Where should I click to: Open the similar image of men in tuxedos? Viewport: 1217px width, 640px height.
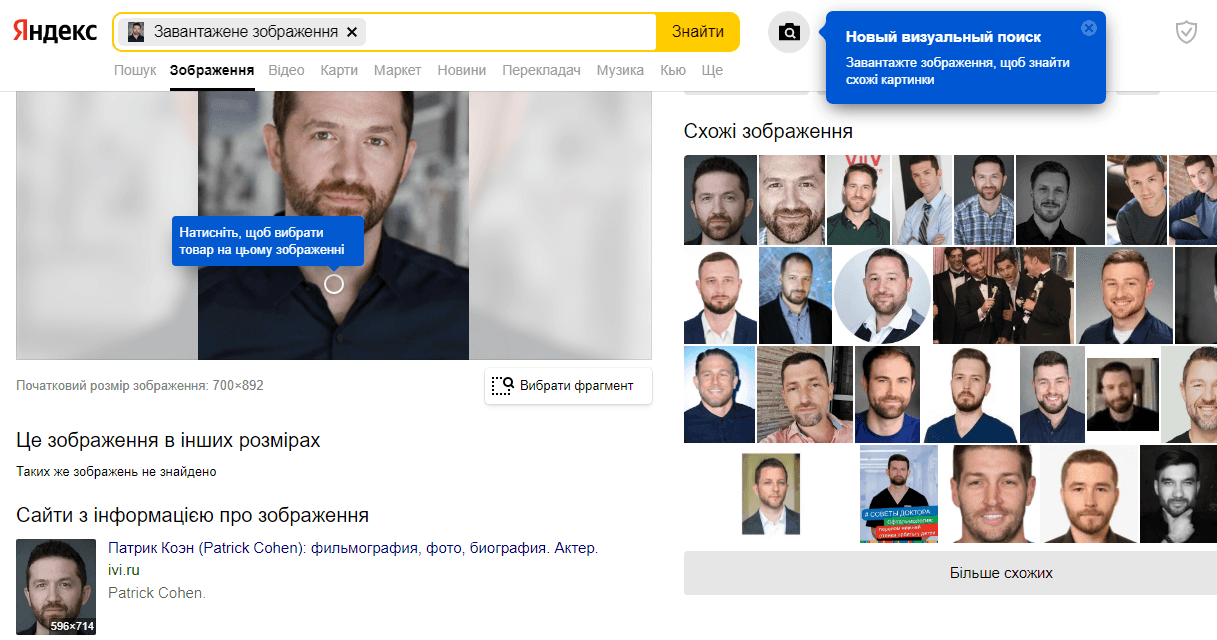(x=1002, y=296)
